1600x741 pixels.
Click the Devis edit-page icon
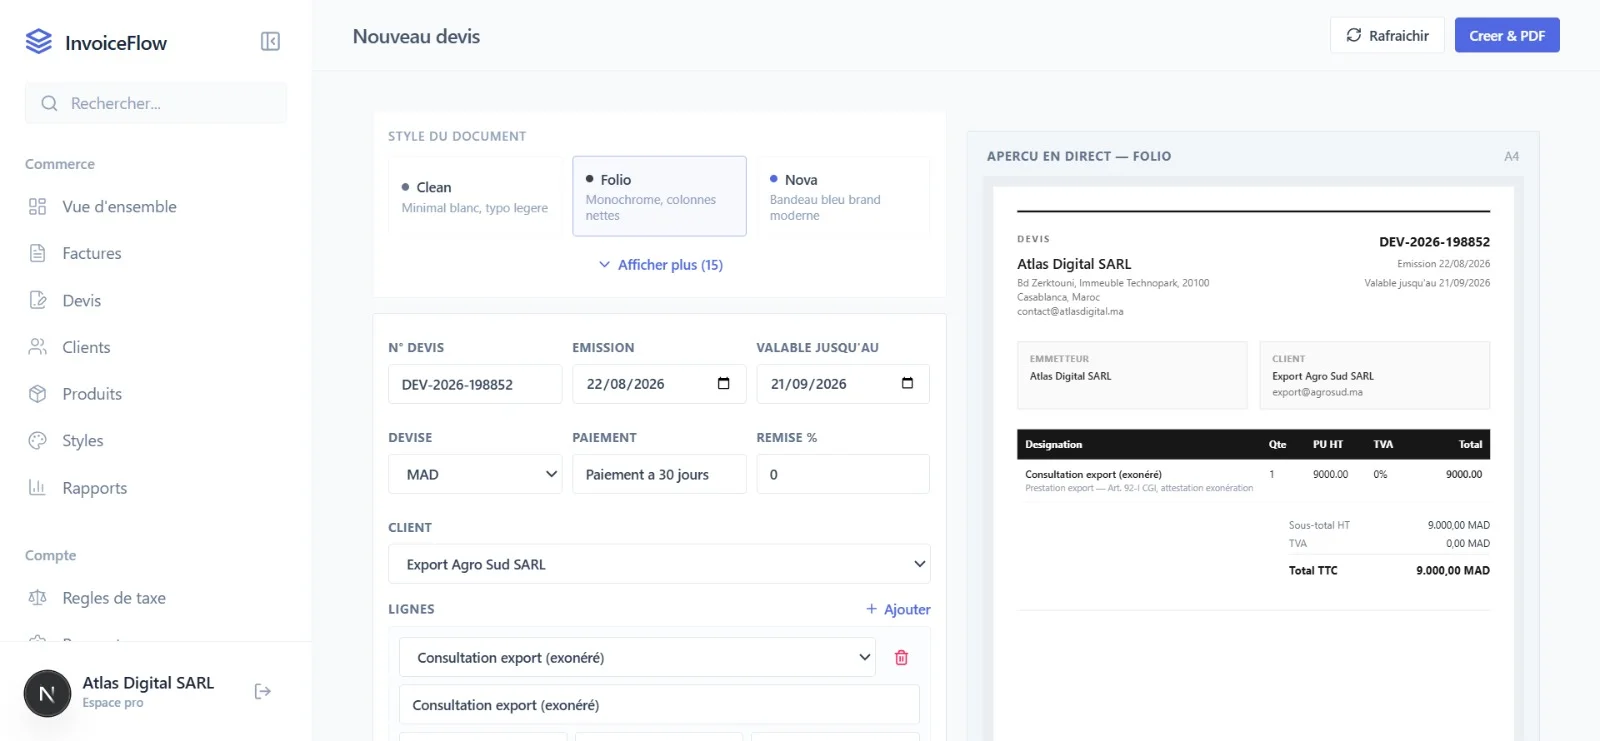38,300
